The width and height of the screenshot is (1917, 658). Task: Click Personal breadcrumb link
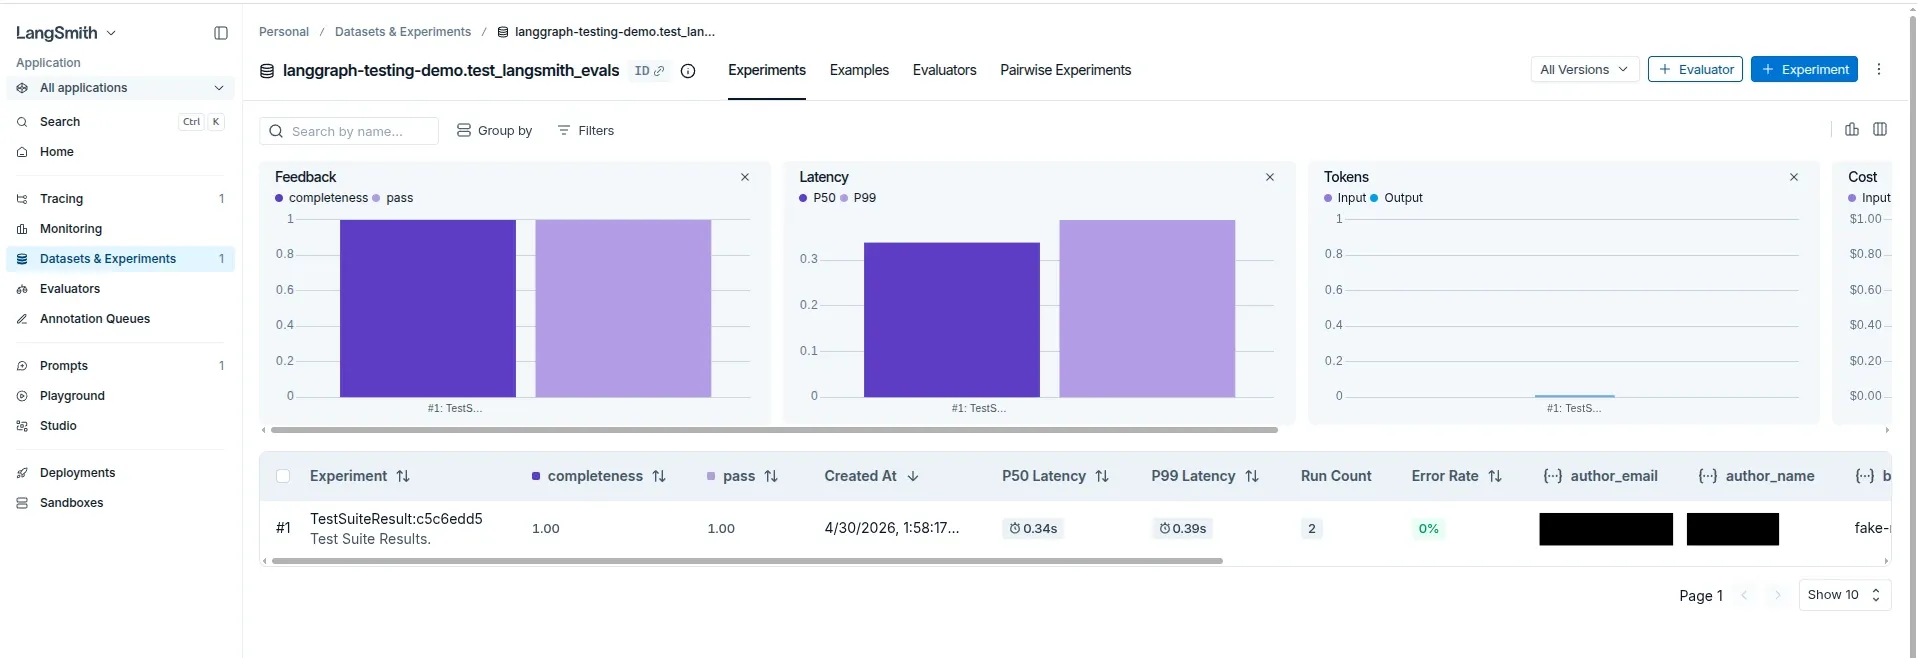(x=284, y=32)
